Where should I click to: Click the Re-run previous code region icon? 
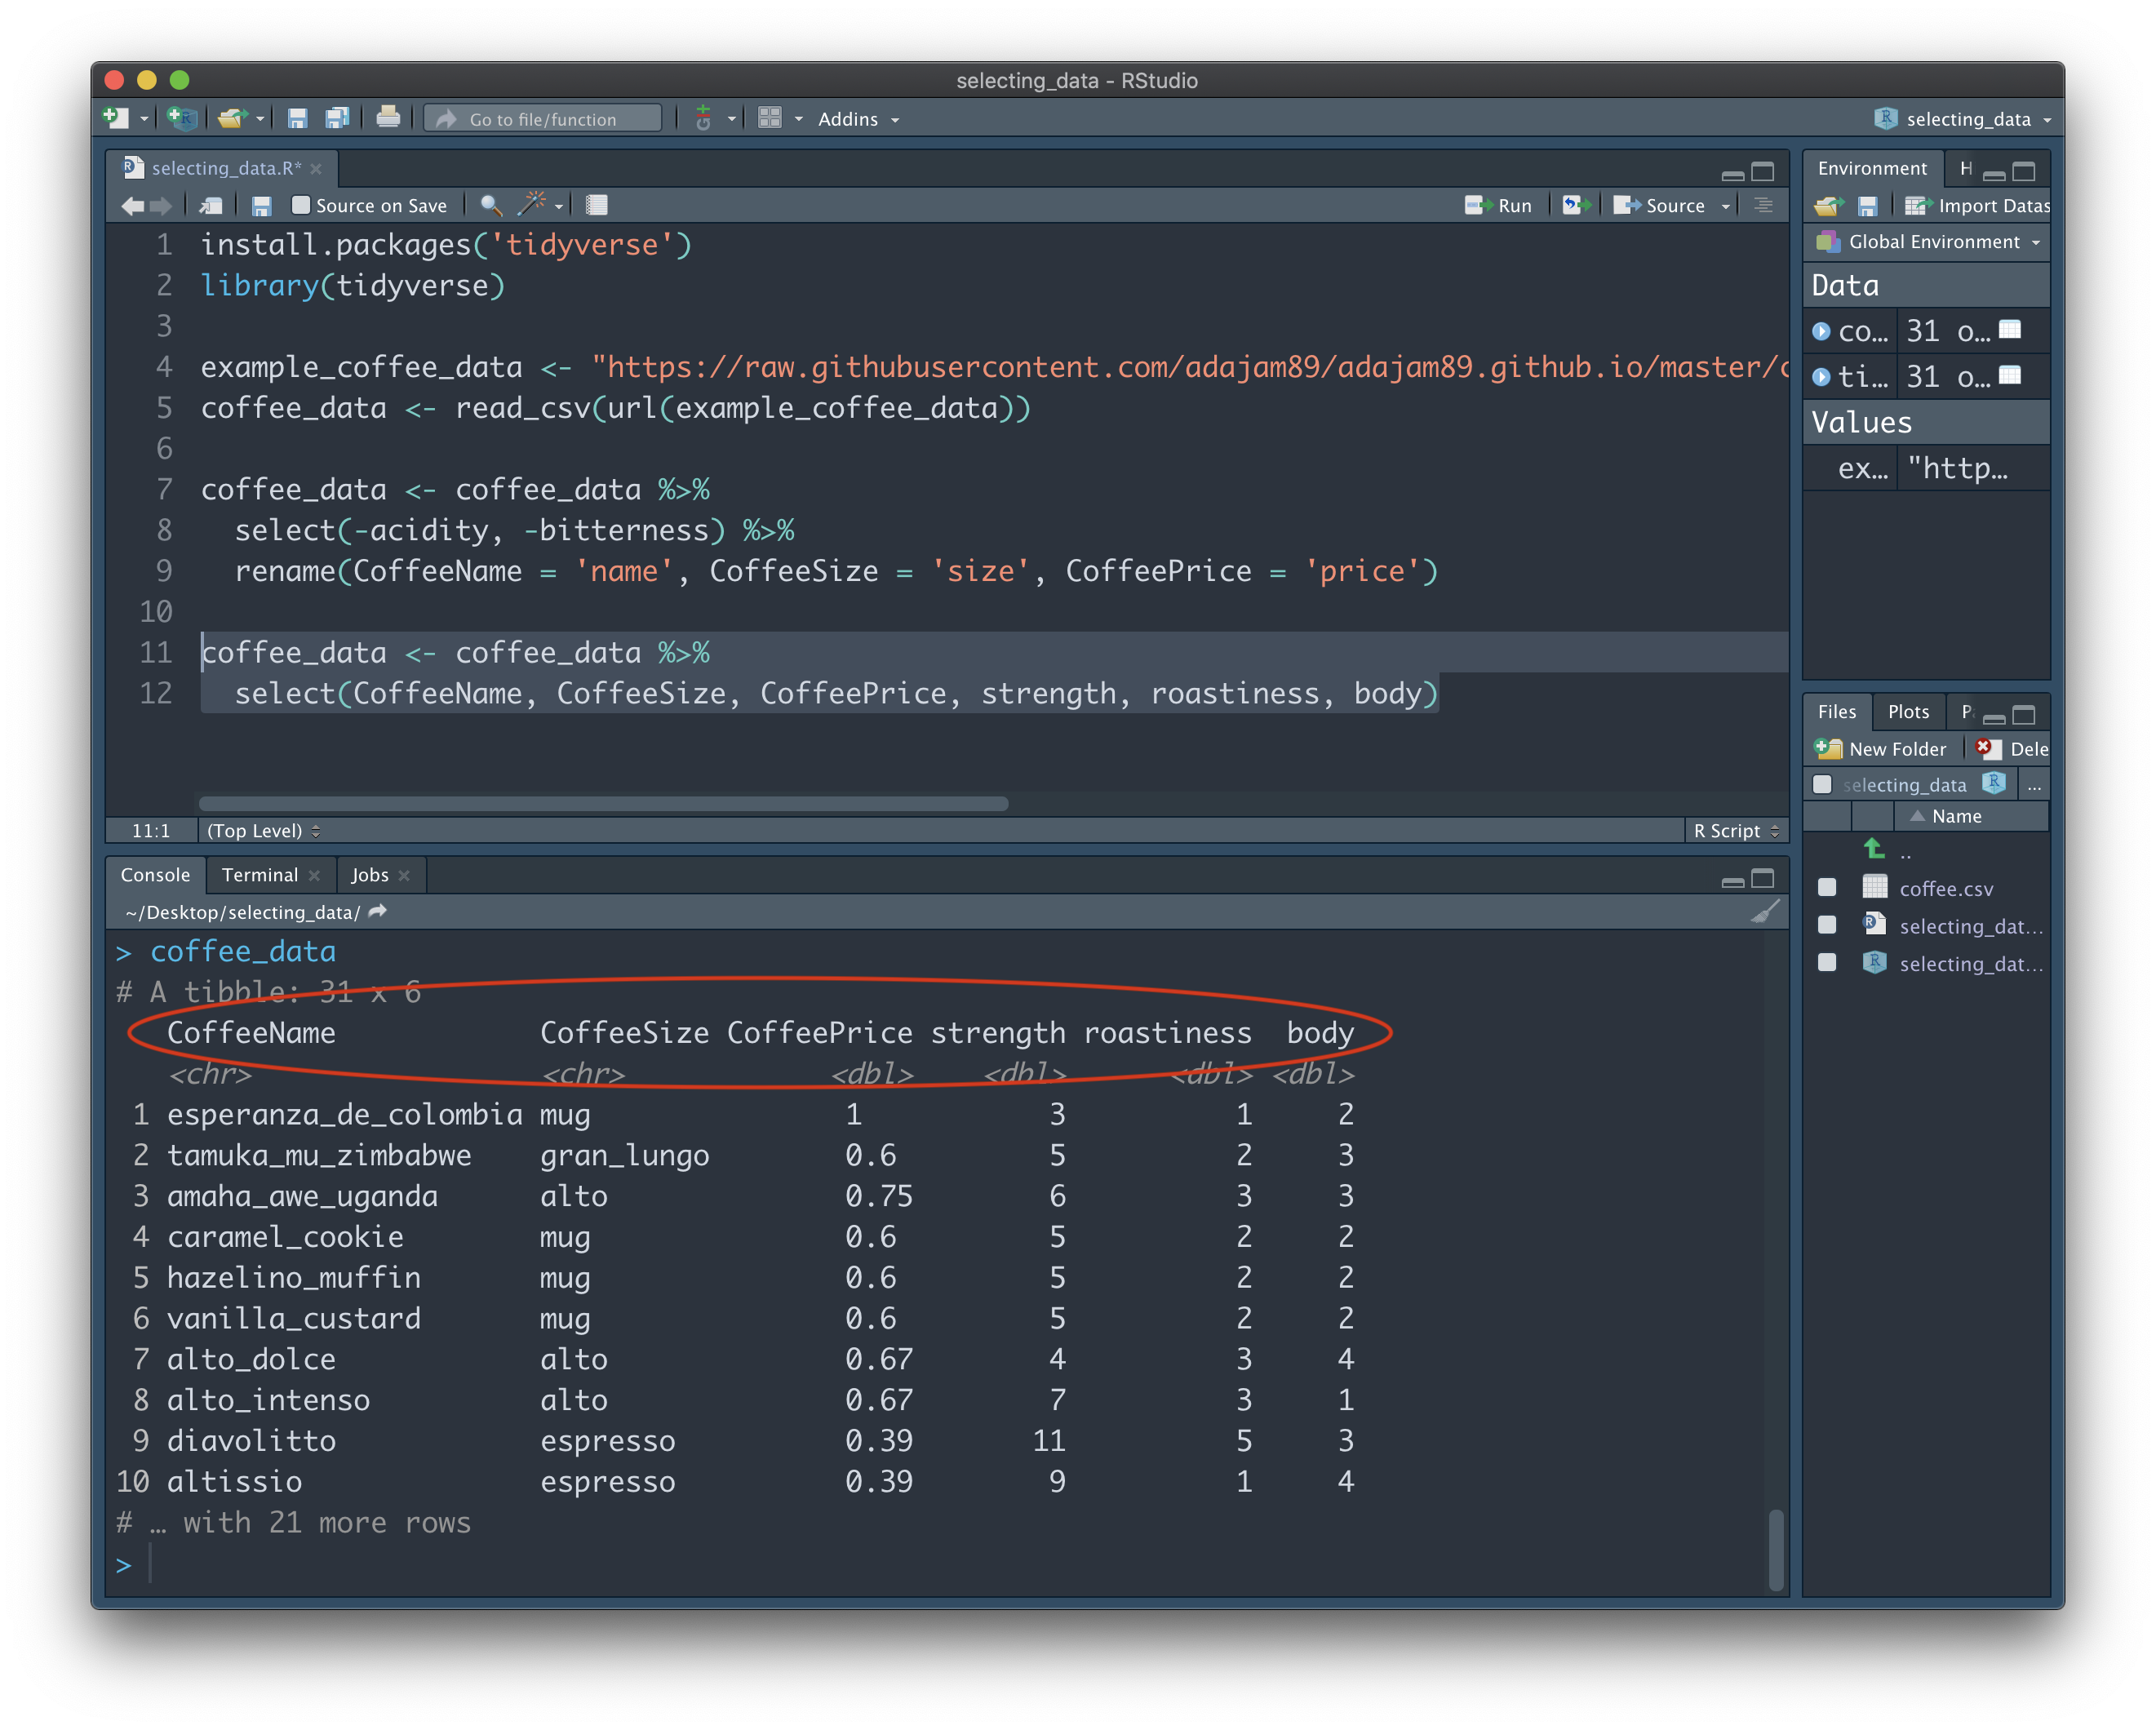pyautogui.click(x=1577, y=205)
